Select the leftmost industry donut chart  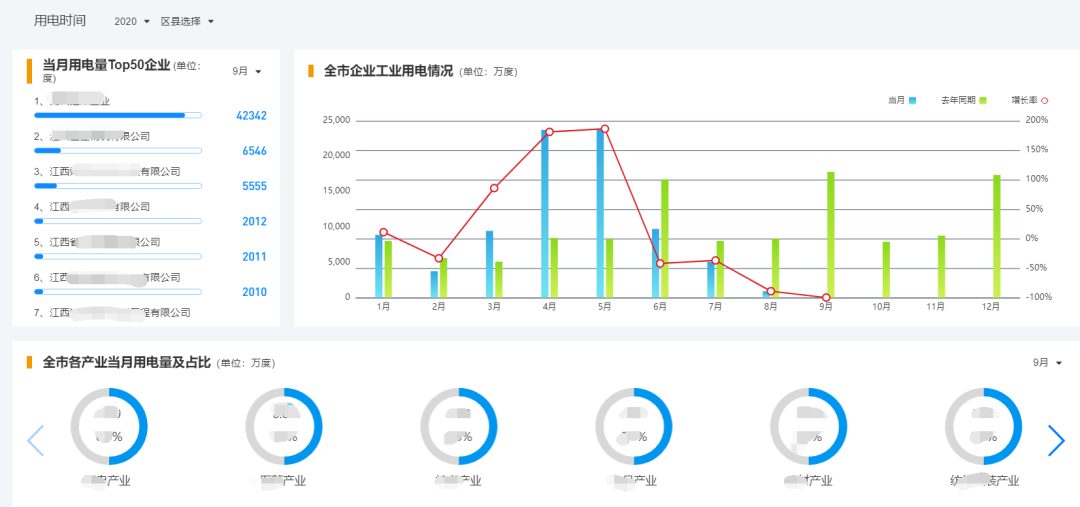[x=109, y=427]
